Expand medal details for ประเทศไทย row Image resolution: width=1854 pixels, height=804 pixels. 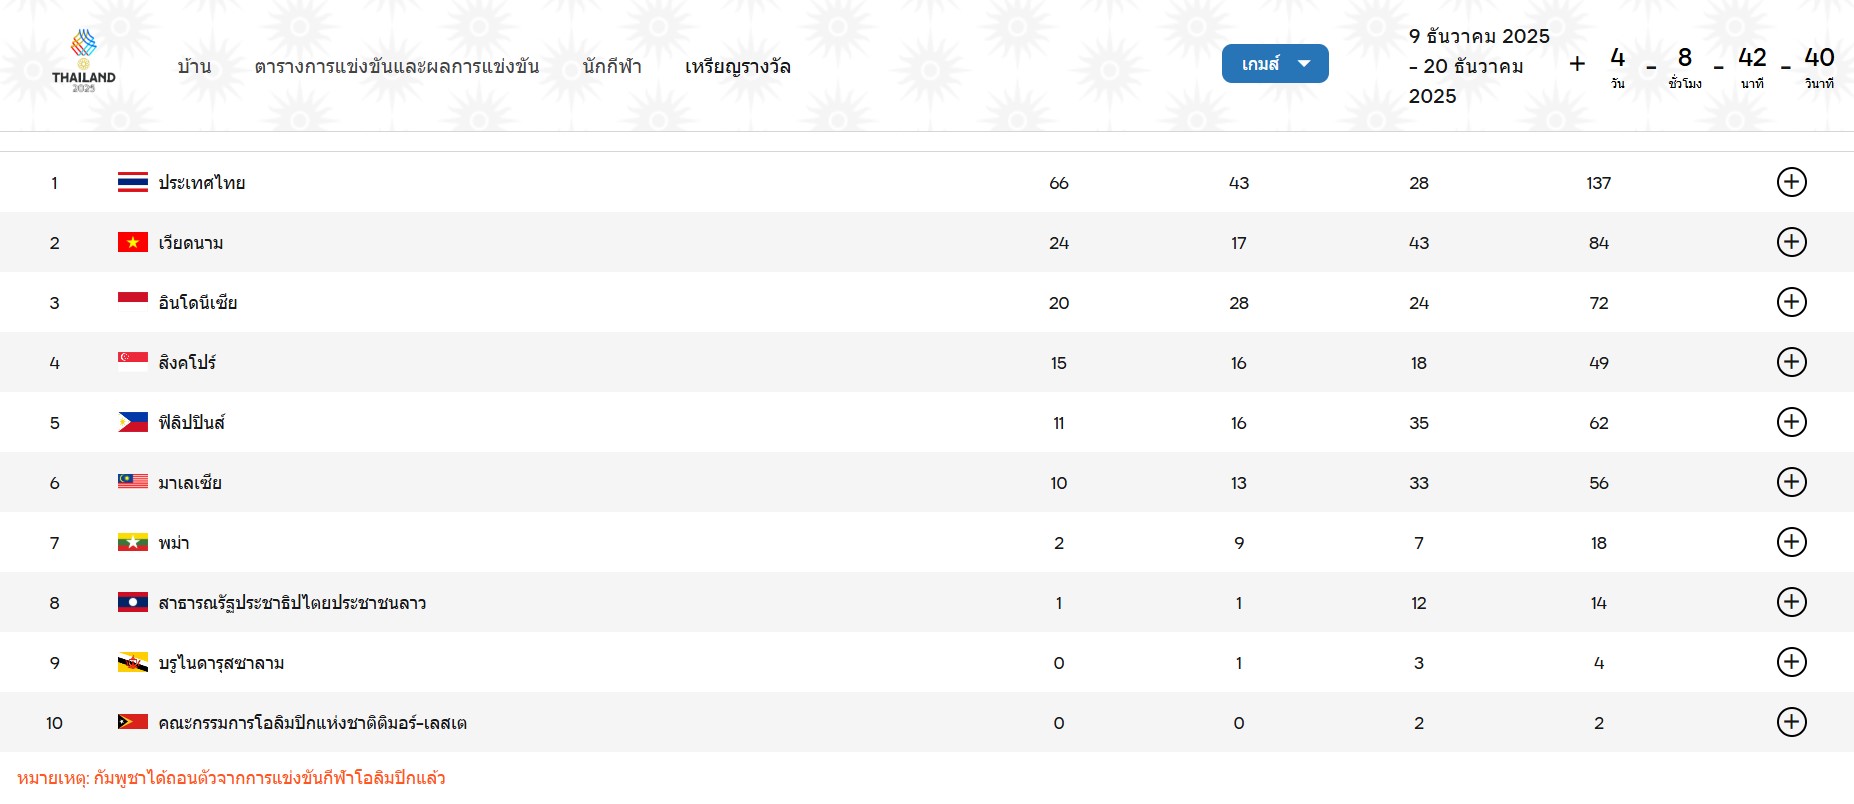[1791, 182]
